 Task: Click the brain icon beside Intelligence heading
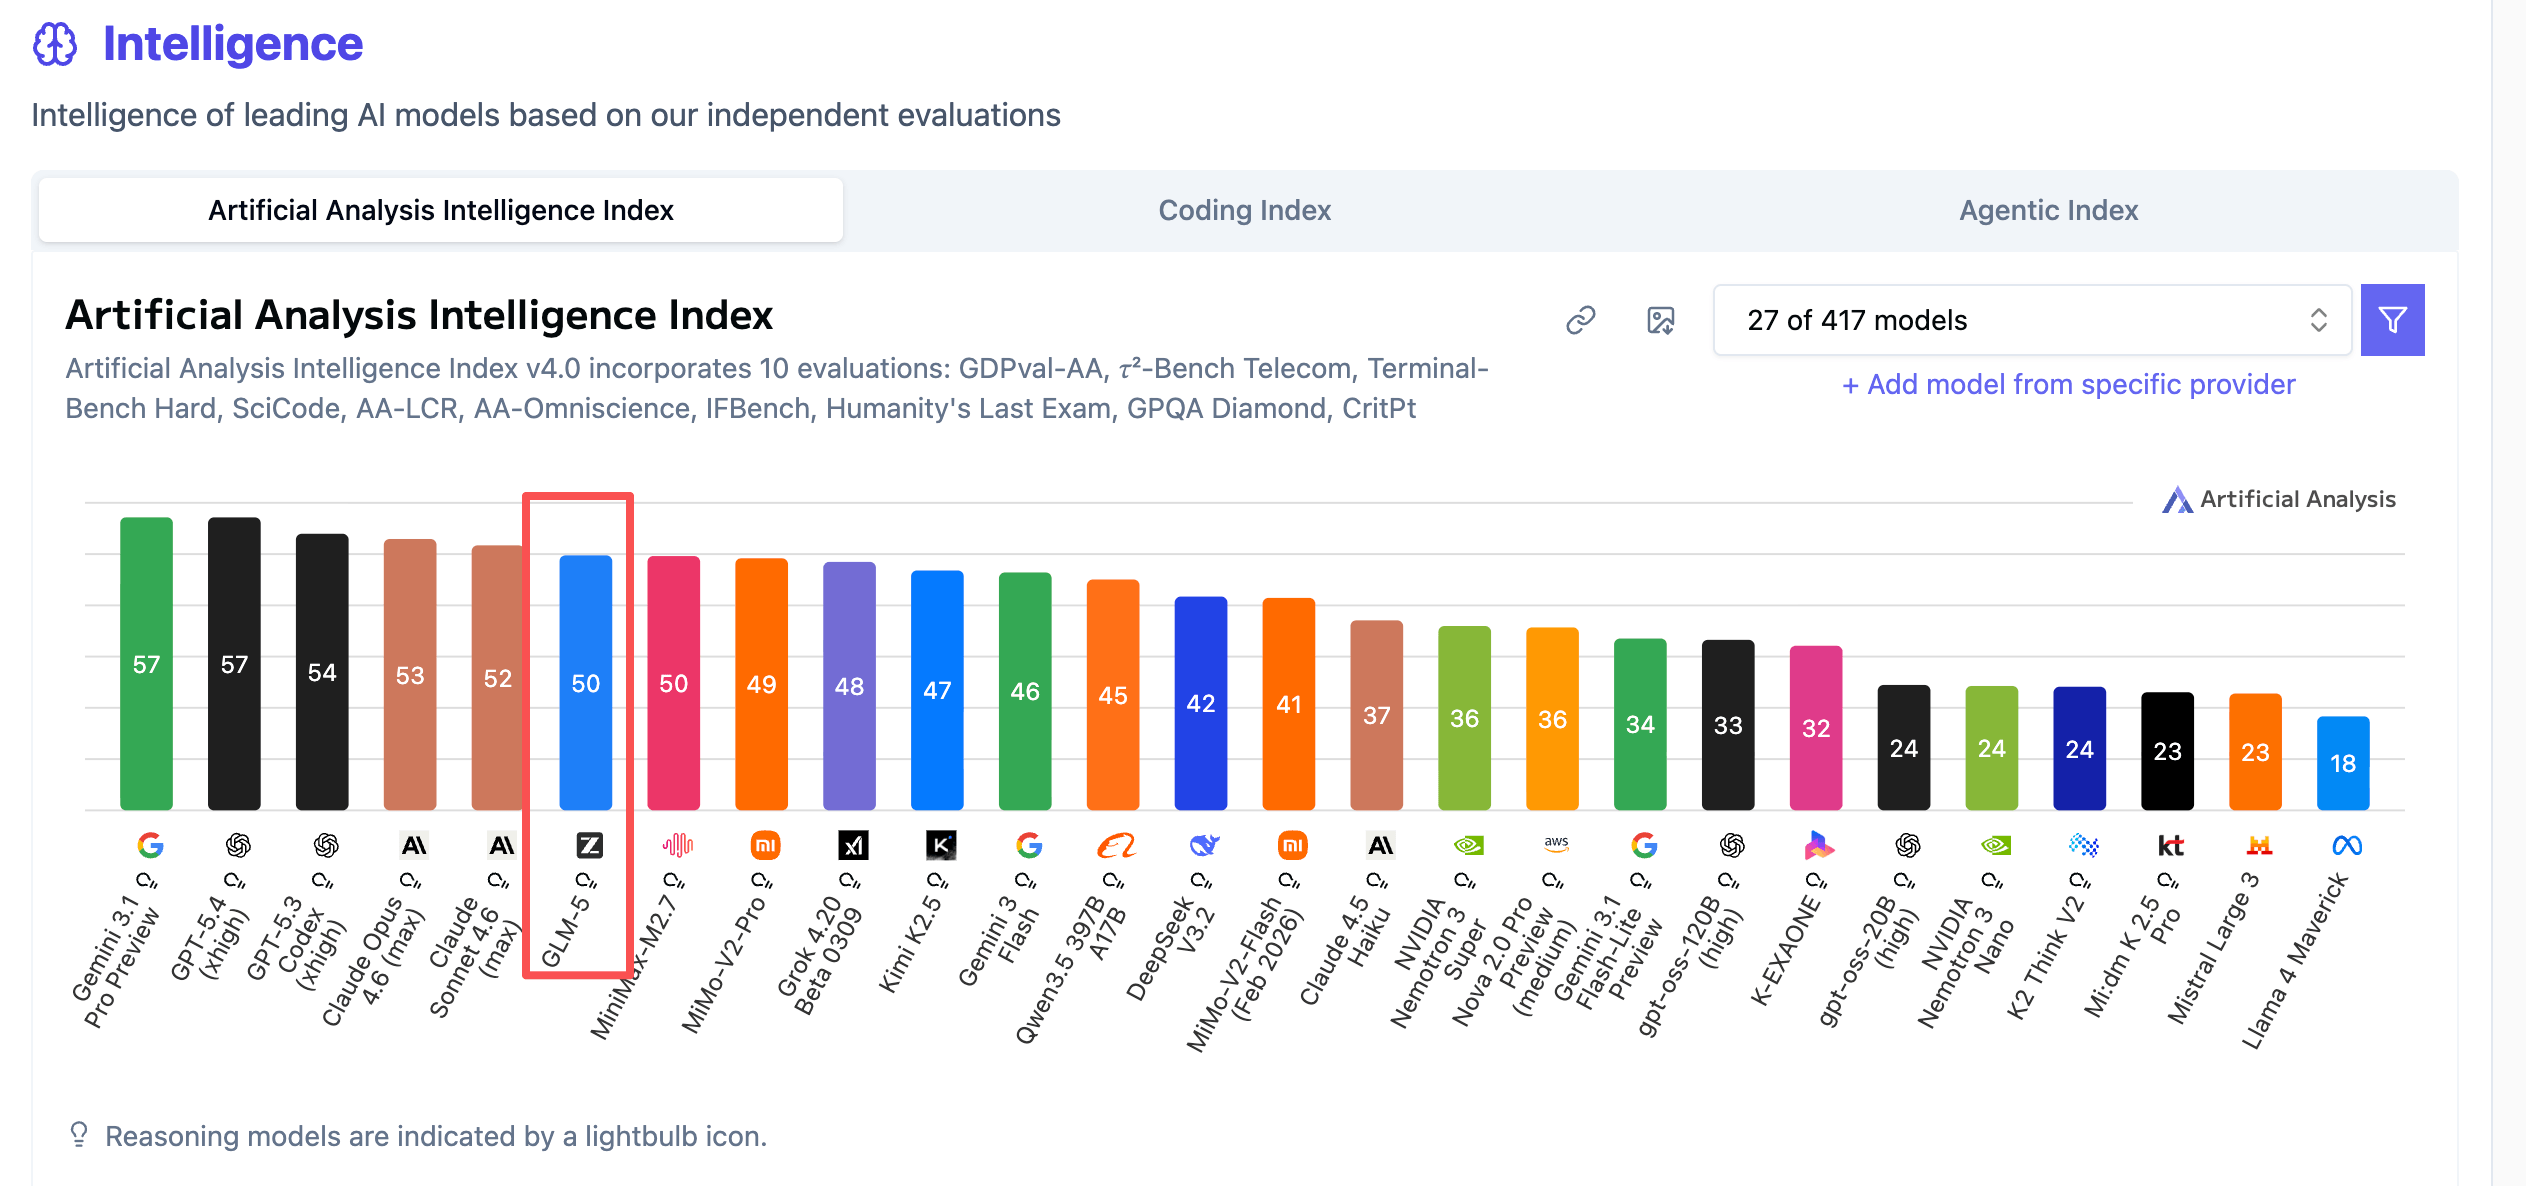pos(55,44)
